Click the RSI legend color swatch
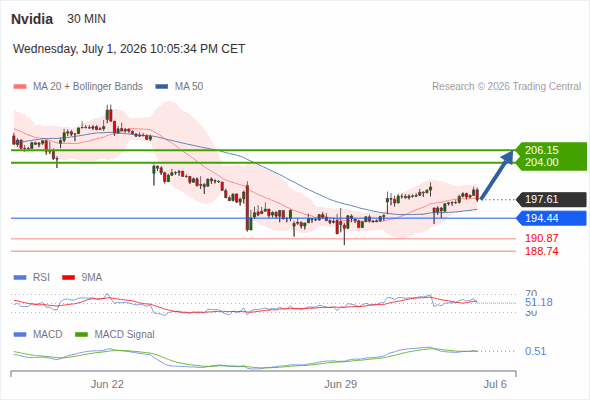Screen dimensions: 590x400 pos(20,278)
